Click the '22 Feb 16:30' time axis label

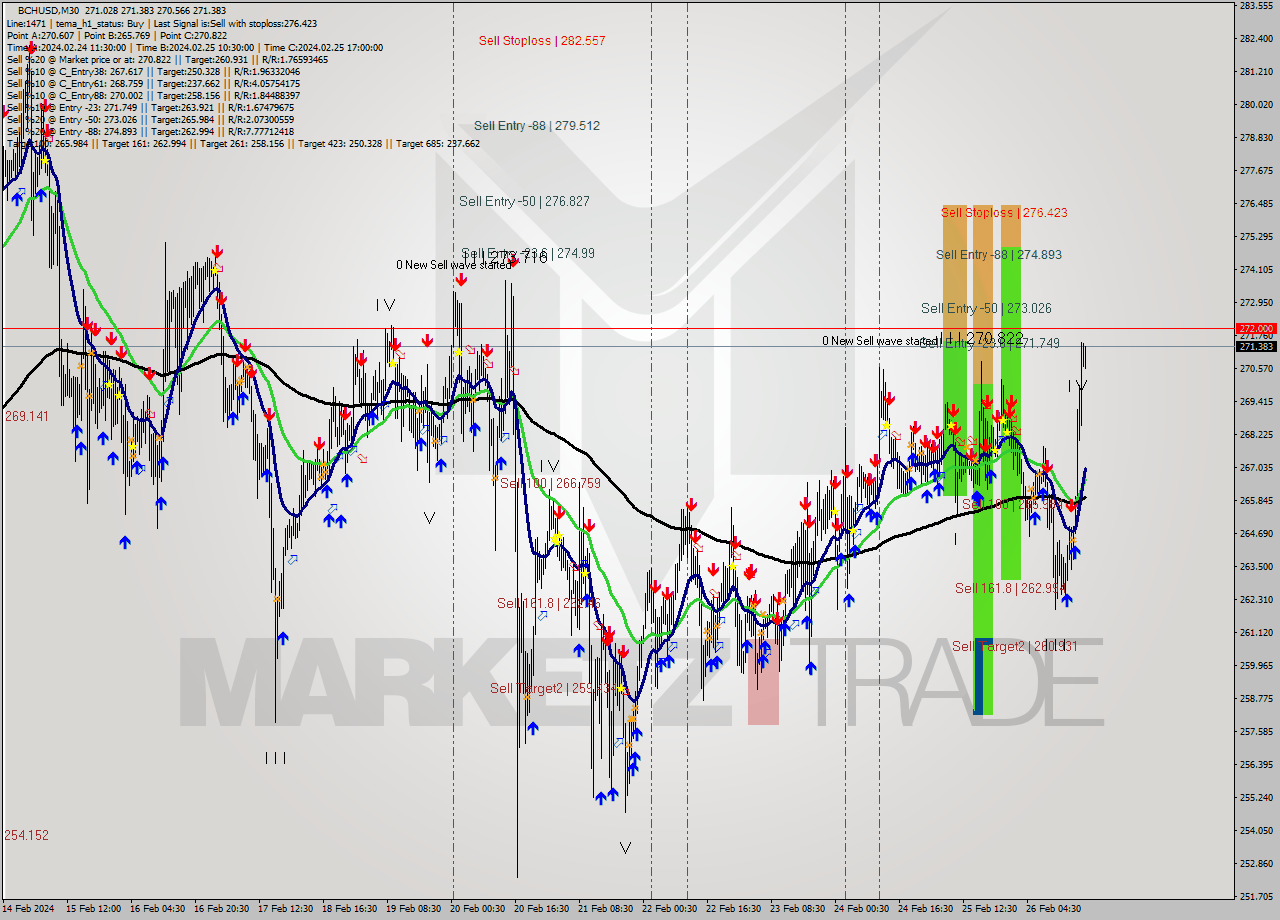coord(734,909)
